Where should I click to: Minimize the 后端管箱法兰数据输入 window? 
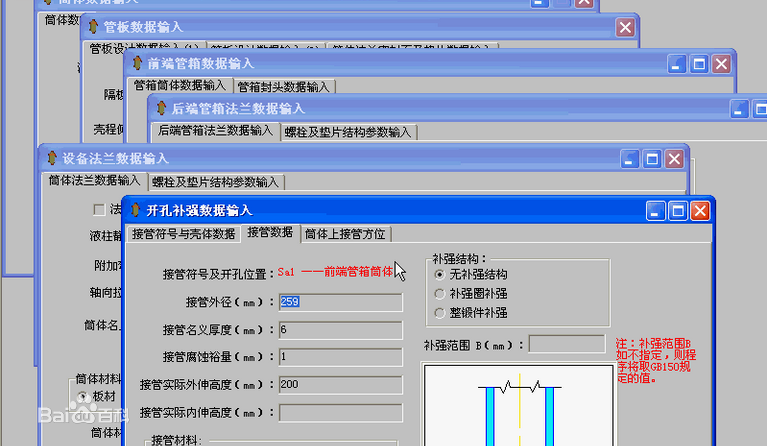pos(740,109)
